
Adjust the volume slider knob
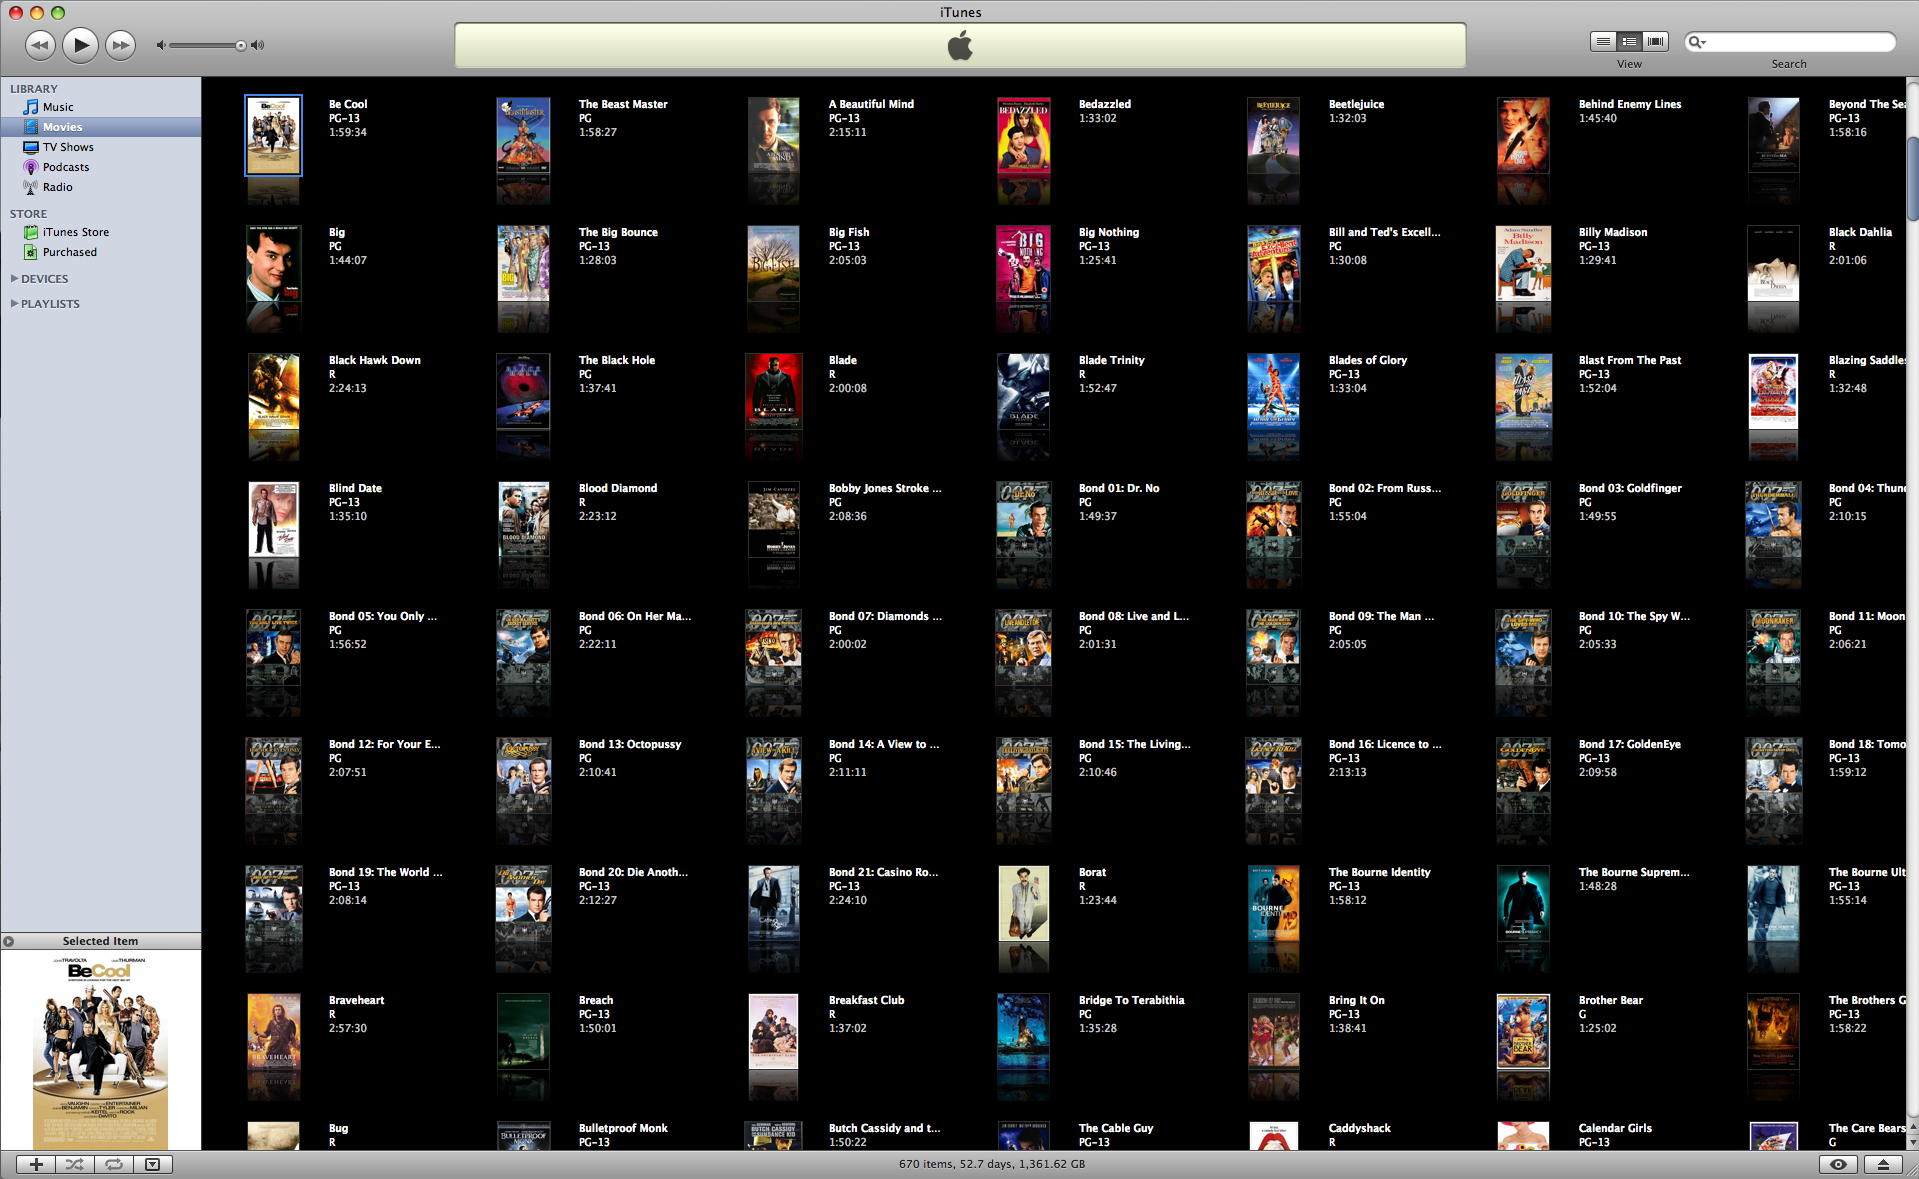point(241,45)
